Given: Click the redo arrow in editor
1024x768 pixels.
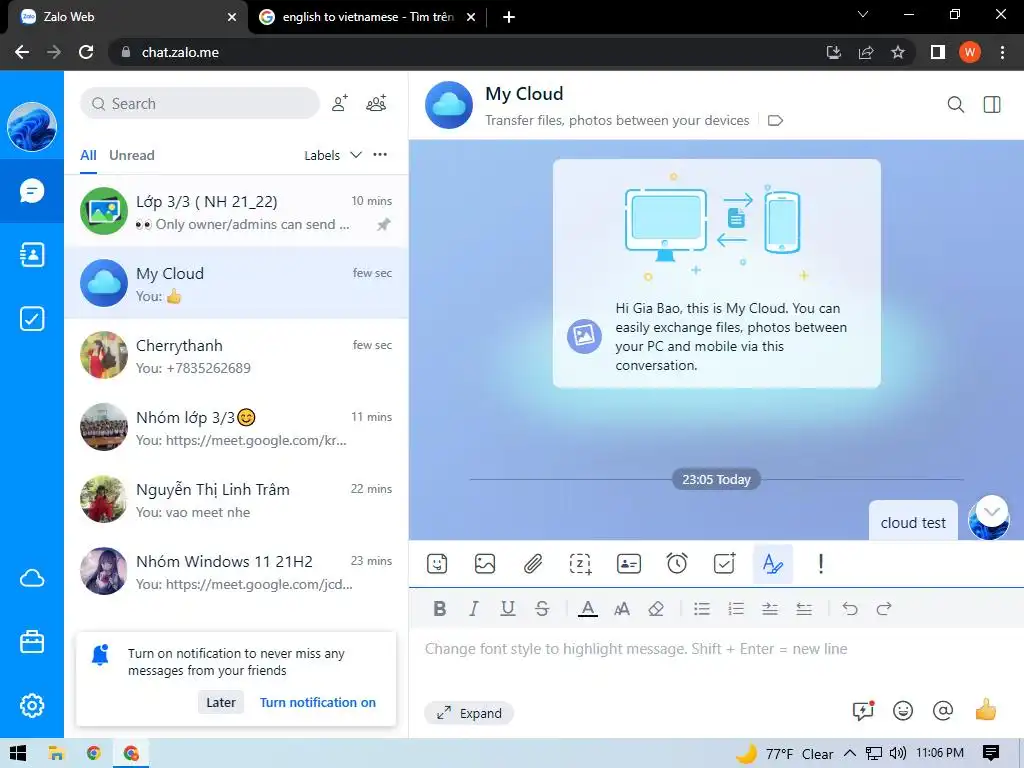Looking at the screenshot, I should click(x=884, y=609).
